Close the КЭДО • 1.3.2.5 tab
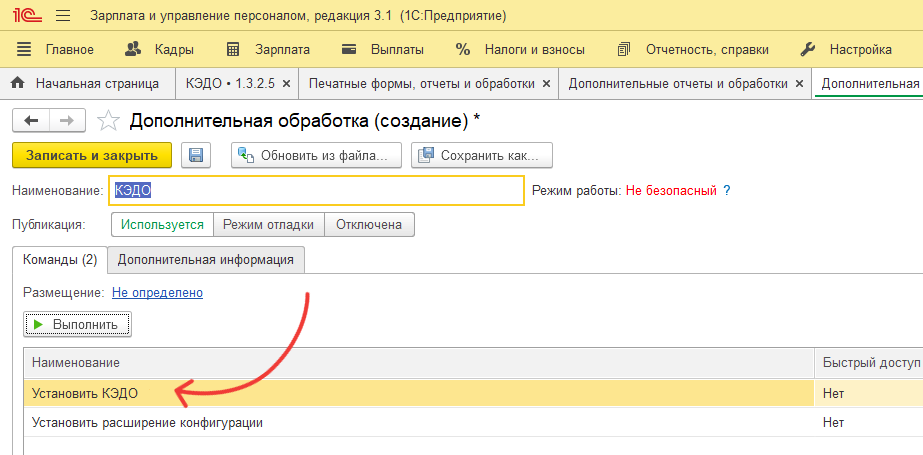 287,84
